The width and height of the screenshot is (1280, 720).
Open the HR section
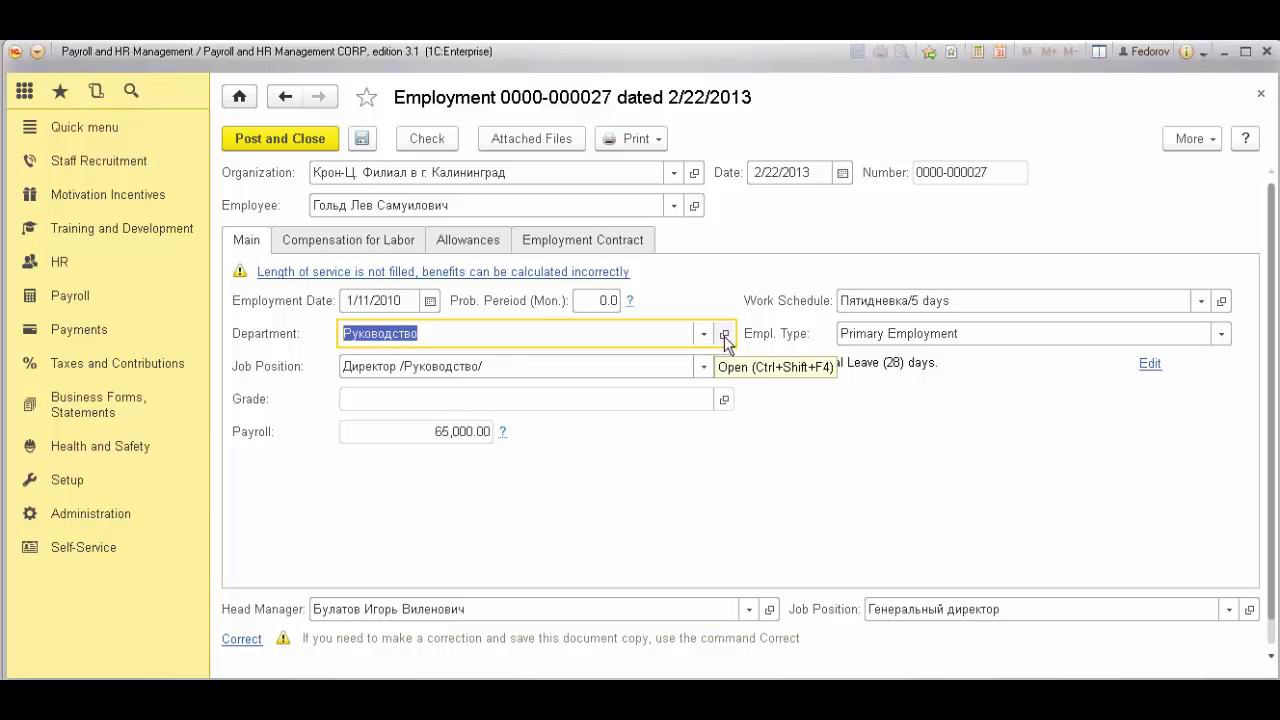click(60, 262)
